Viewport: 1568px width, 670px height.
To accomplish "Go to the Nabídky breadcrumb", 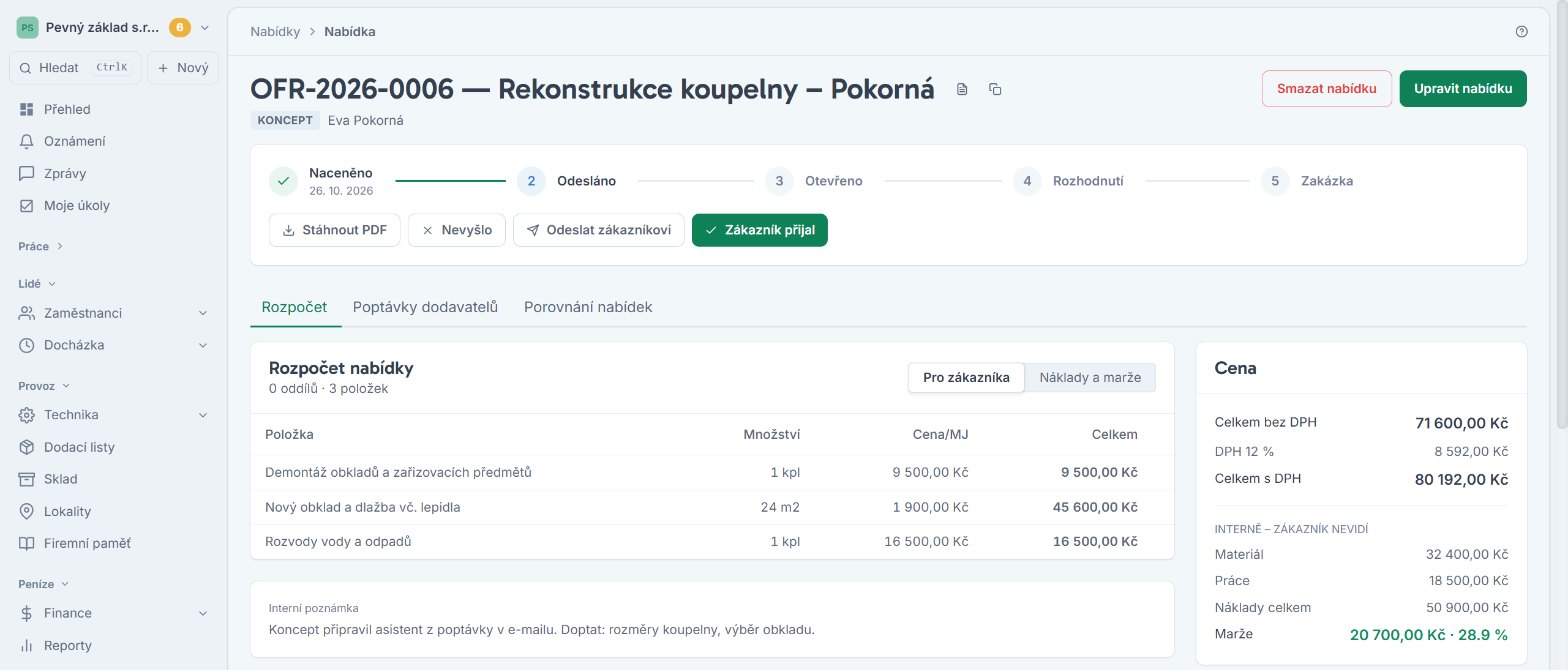I will [x=275, y=31].
